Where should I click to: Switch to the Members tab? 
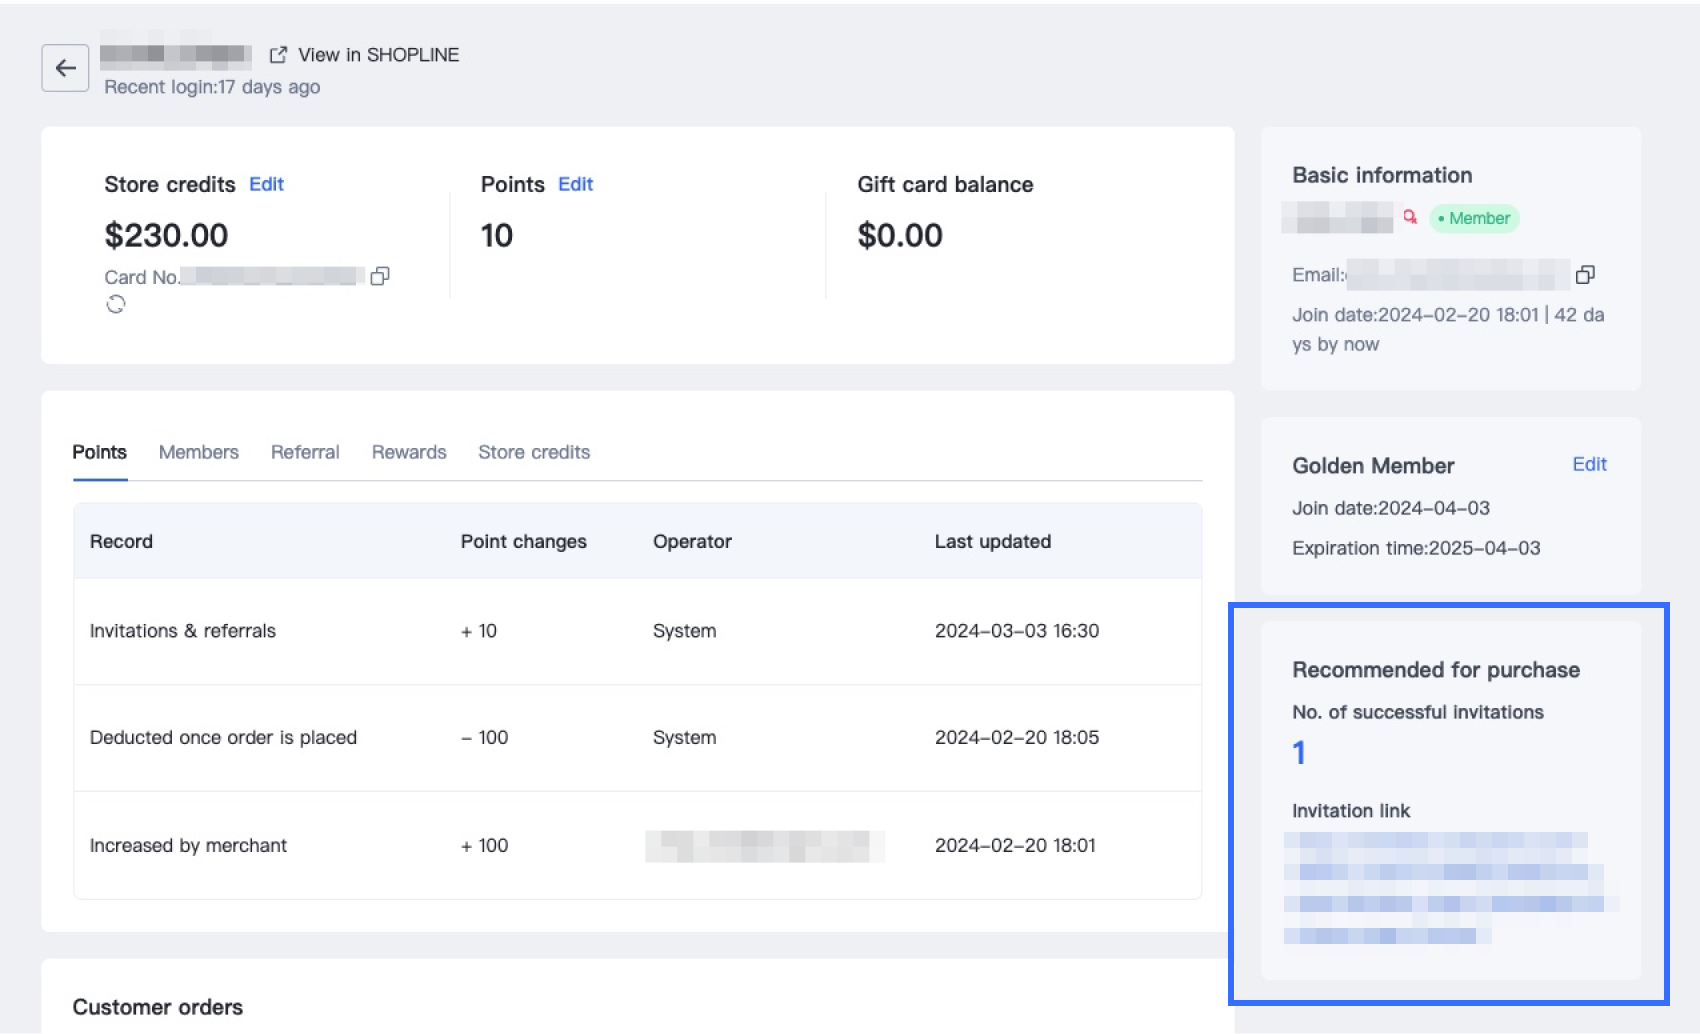coord(198,452)
